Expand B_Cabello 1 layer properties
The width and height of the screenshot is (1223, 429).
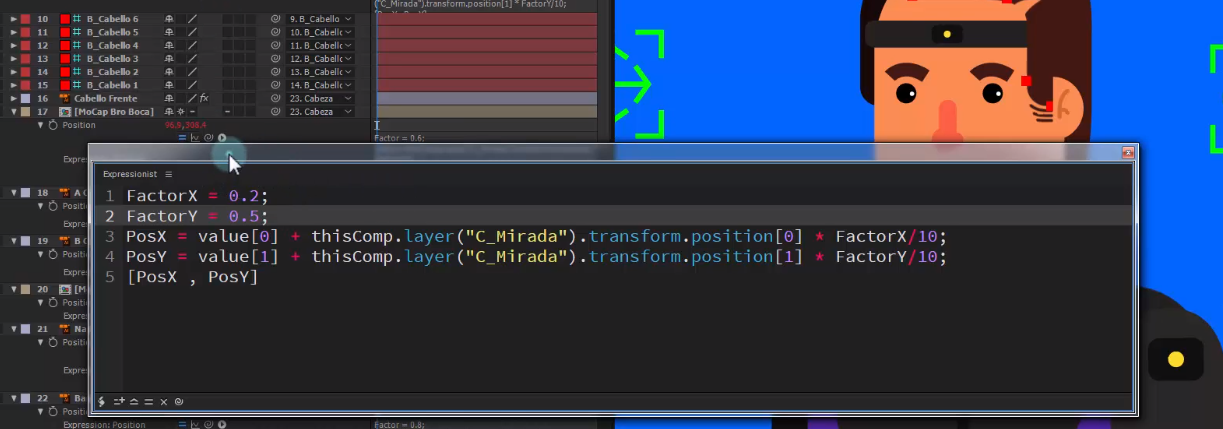[x=13, y=85]
